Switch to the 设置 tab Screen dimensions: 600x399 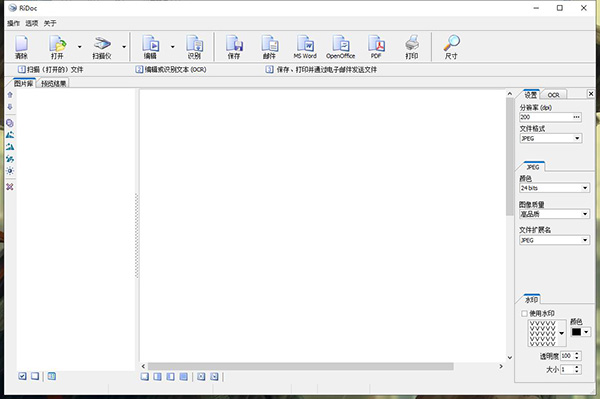coord(530,94)
